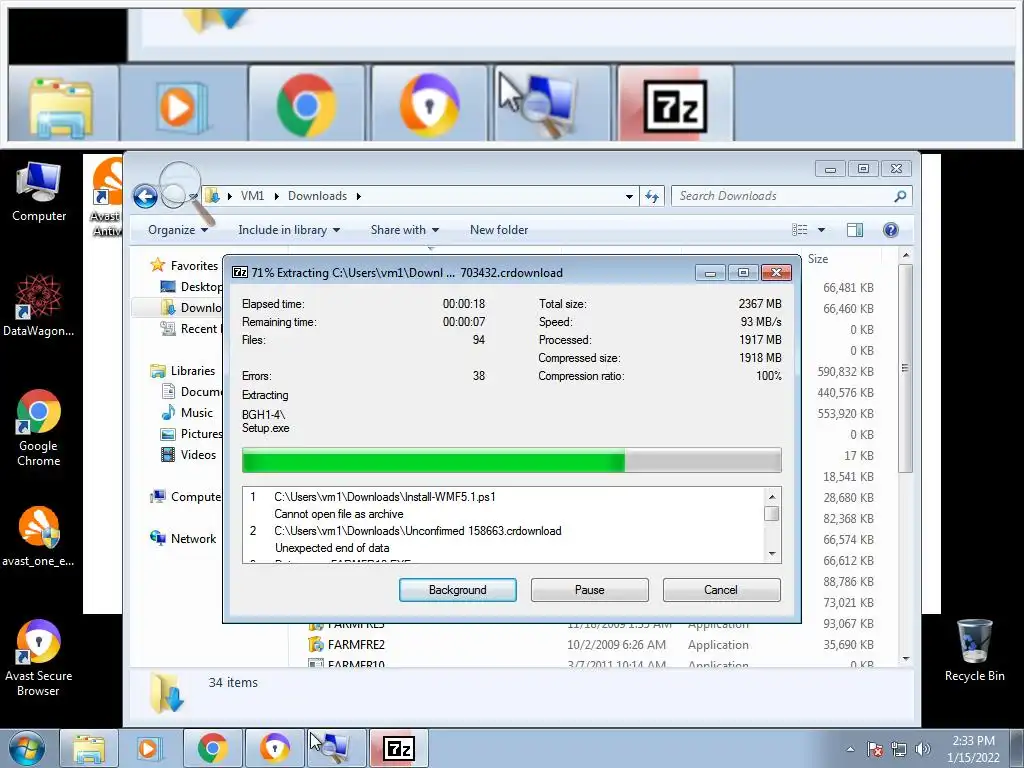Open Computer desktop icon
The height and width of the screenshot is (768, 1024).
[39, 191]
